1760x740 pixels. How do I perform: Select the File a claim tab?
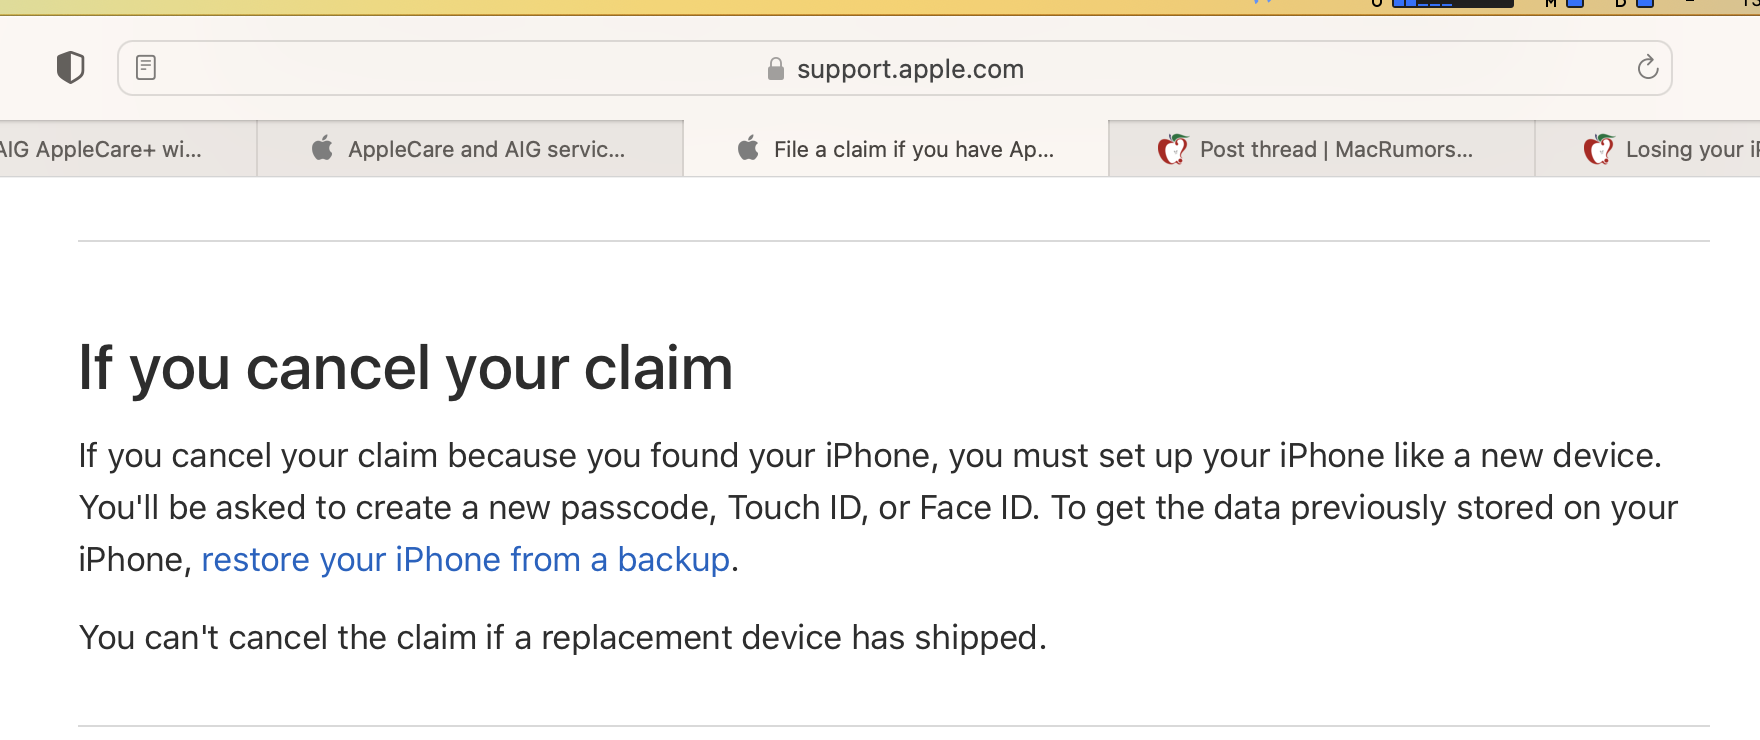click(x=913, y=149)
